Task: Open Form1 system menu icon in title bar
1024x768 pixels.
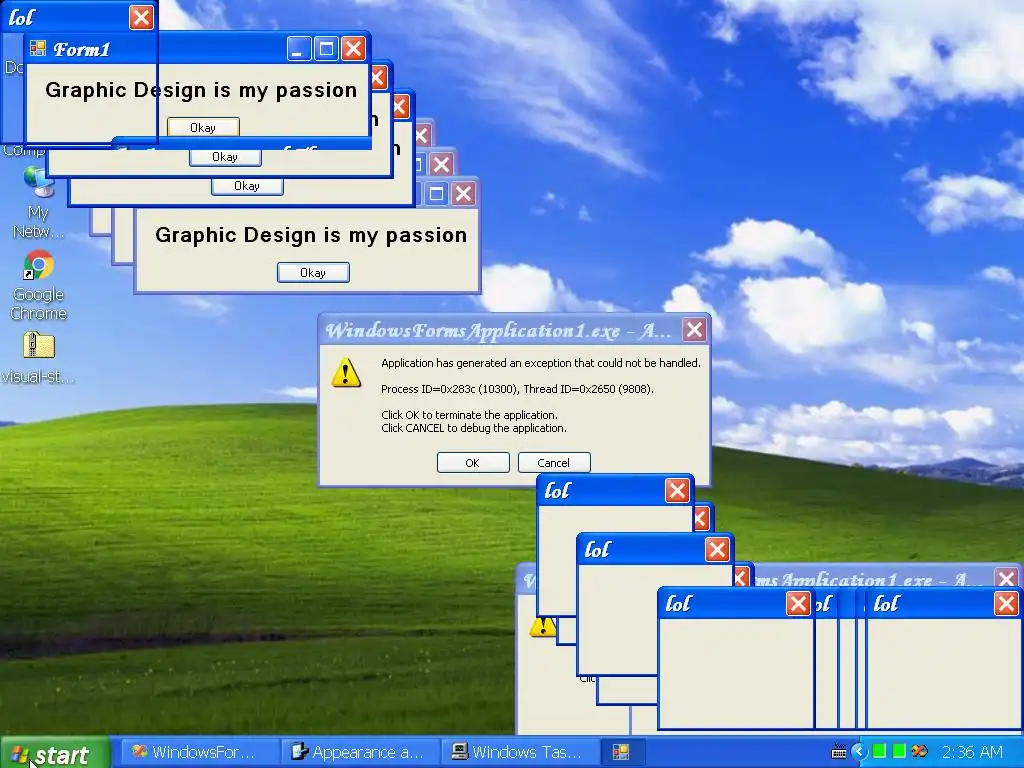Action: [38, 48]
